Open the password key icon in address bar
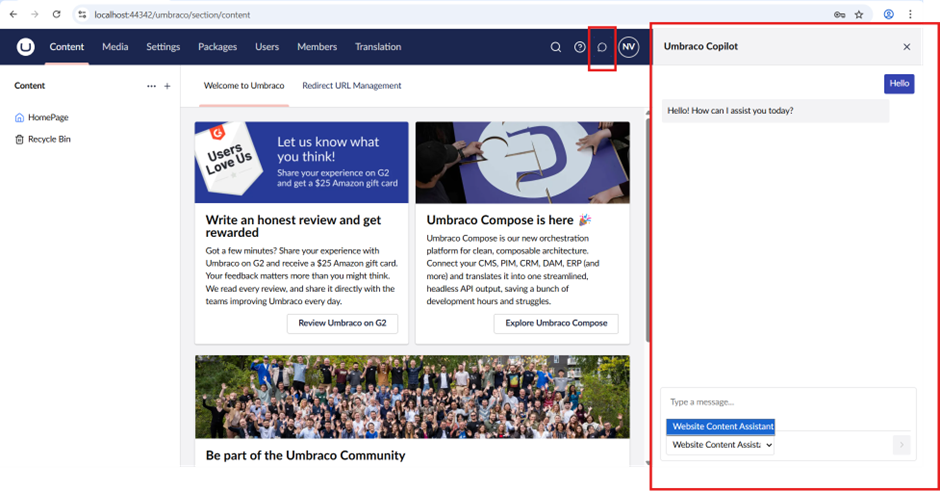The height and width of the screenshot is (491, 940). click(x=839, y=14)
